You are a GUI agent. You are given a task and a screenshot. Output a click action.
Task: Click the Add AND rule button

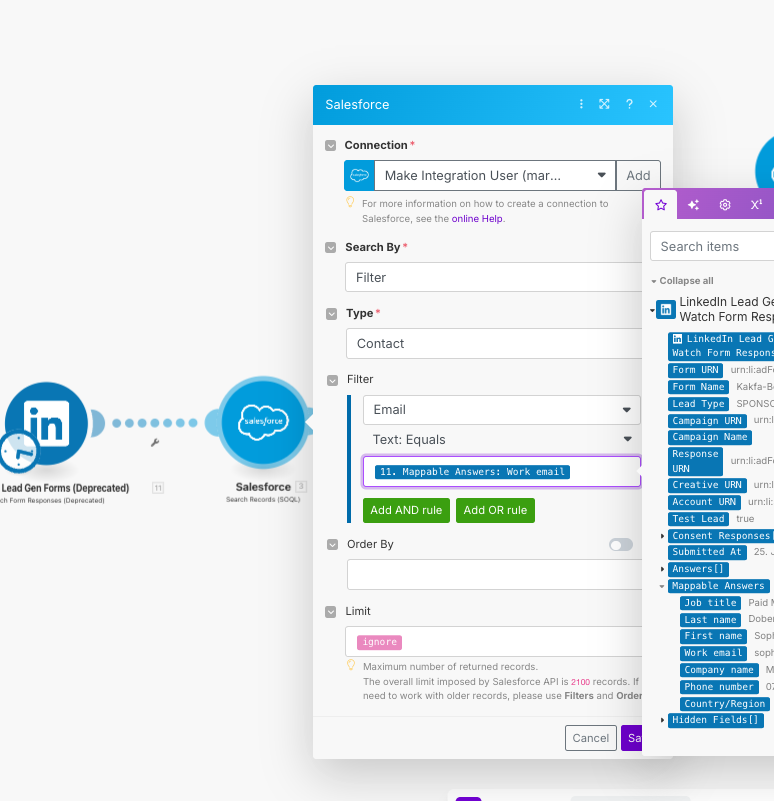(406, 510)
